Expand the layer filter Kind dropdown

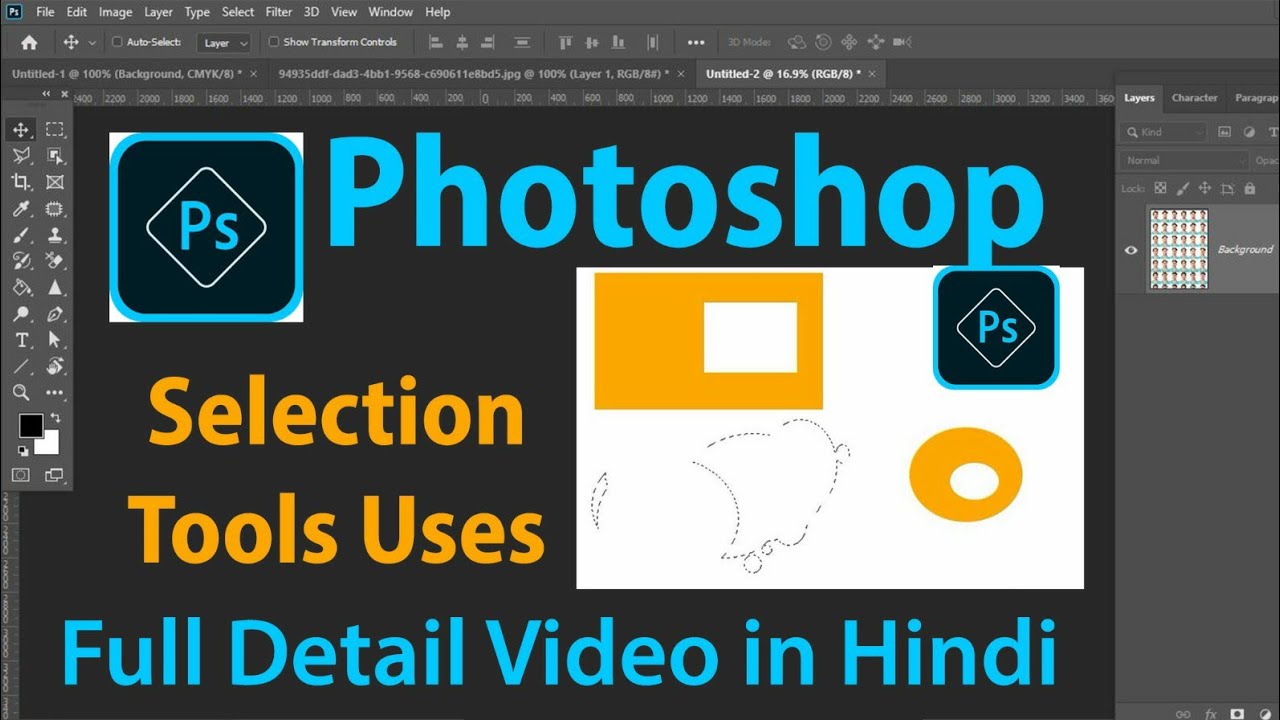[1164, 132]
